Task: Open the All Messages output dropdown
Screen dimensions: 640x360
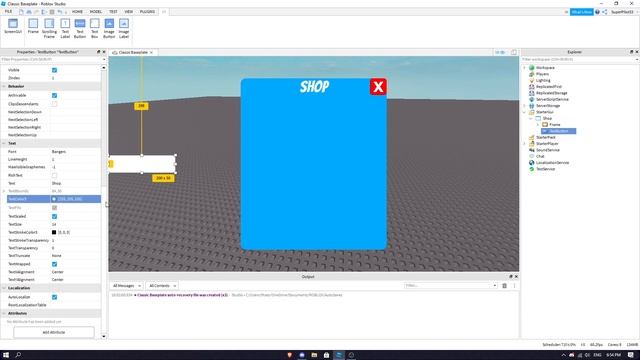Action: pyautogui.click(x=127, y=286)
